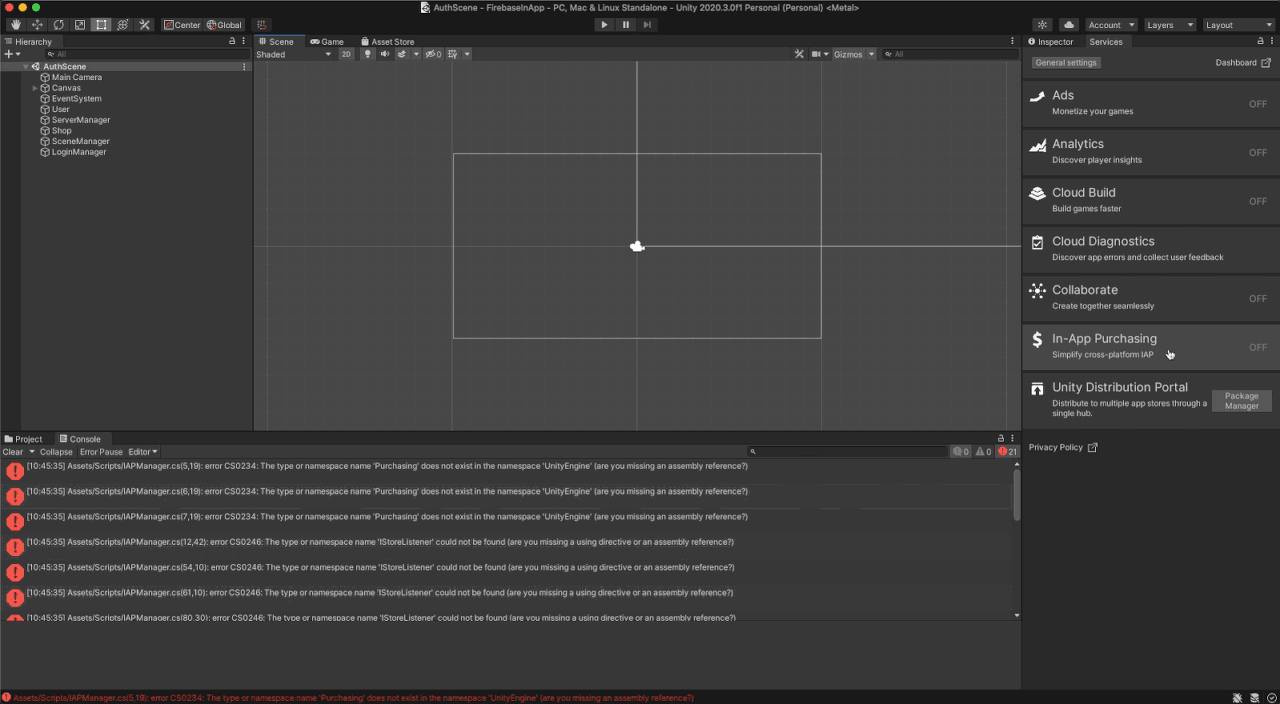The image size is (1280, 704).
Task: Open Gizmos dropdown arrow
Action: [871, 54]
